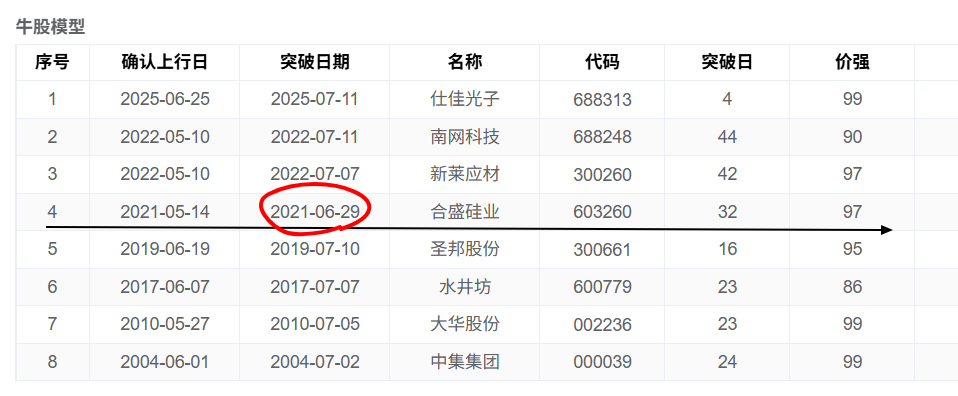Click the 牛股模型 table title
Image resolution: width=958 pixels, height=396 pixels.
[x=50, y=27]
